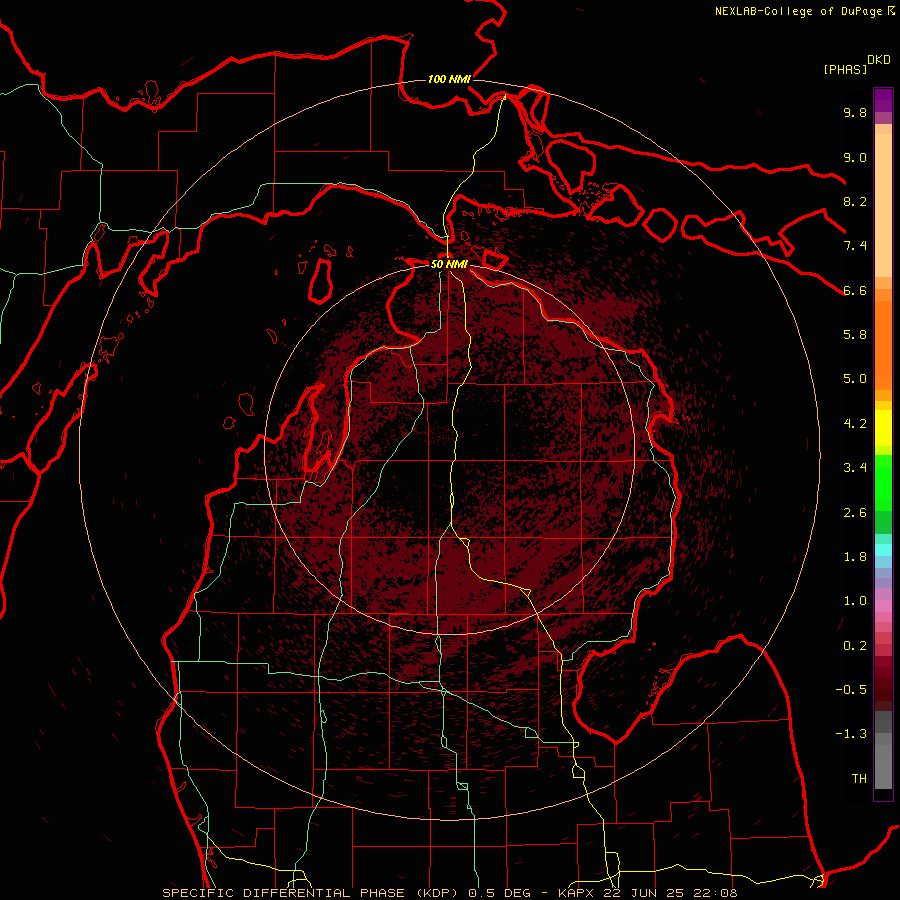The height and width of the screenshot is (900, 900).
Task: Select the -1.3 legend value
Action: [851, 734]
